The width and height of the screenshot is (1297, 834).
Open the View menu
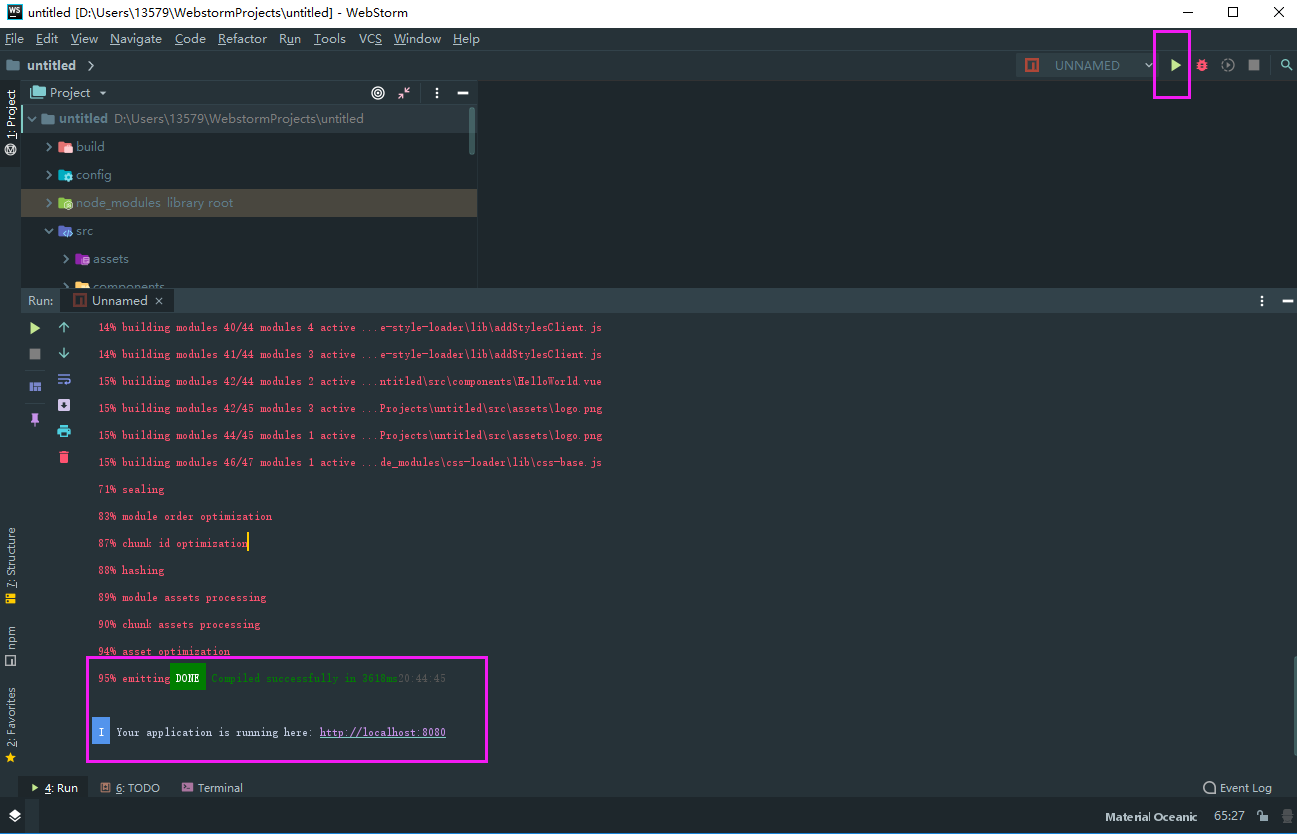click(x=84, y=39)
